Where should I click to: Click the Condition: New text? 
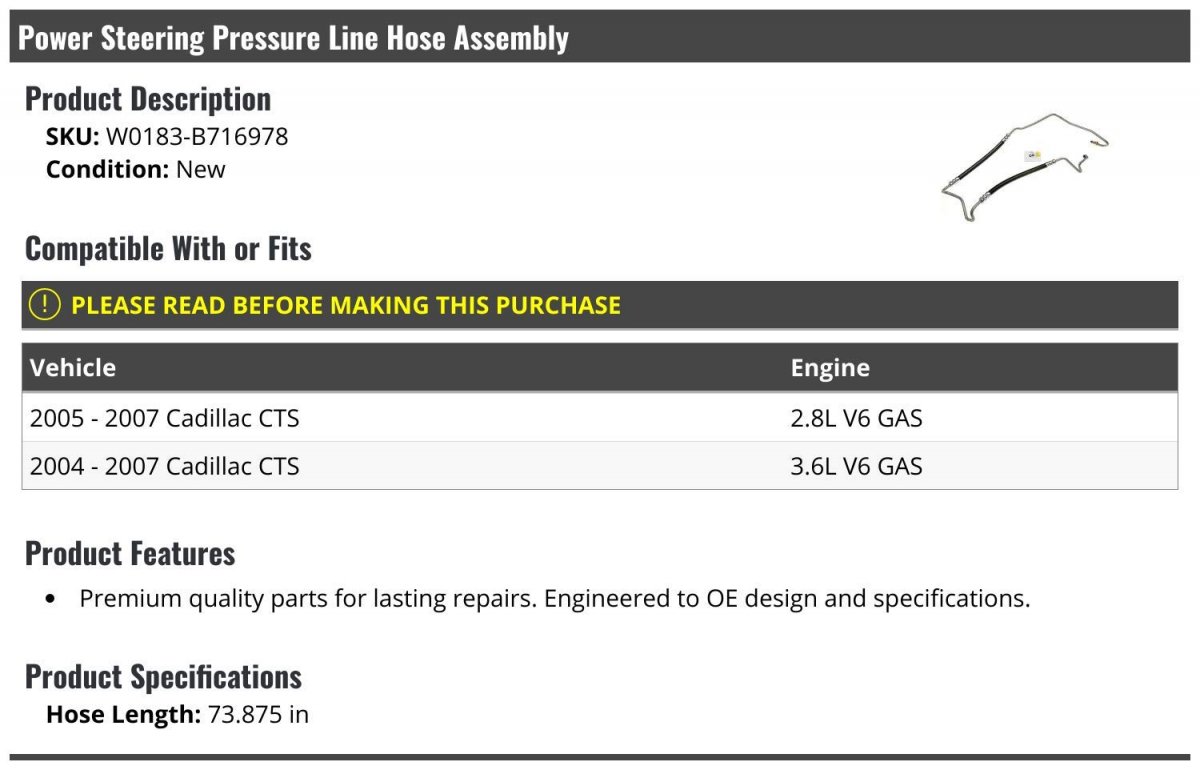click(x=136, y=169)
